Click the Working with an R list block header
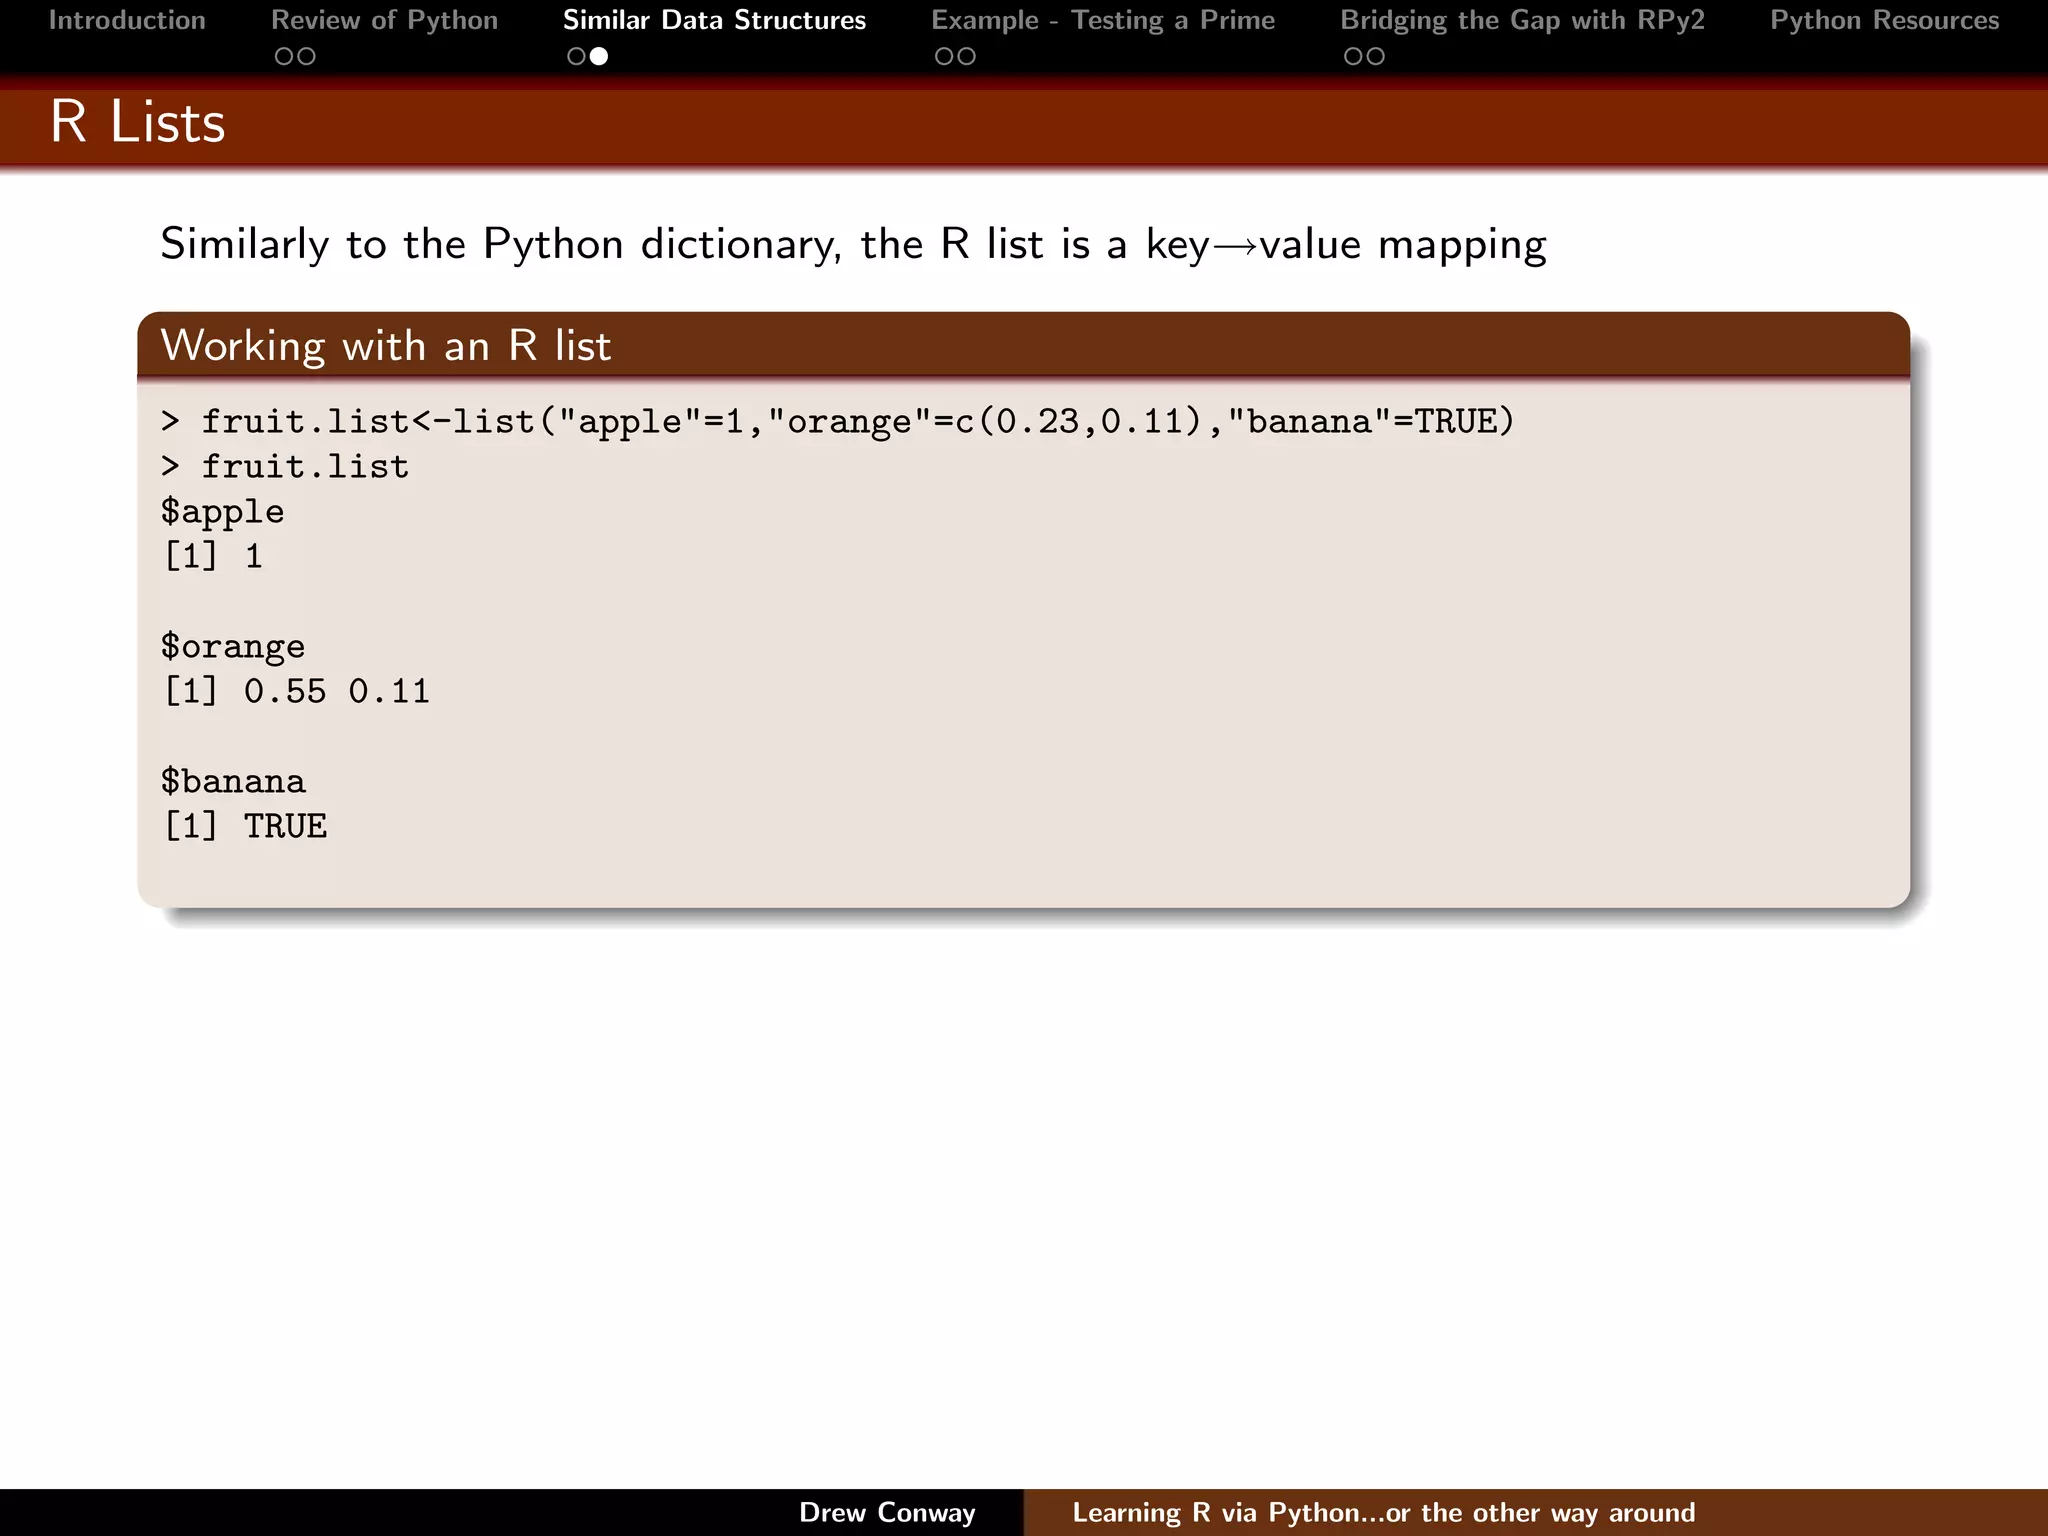2048x1536 pixels. click(x=386, y=346)
